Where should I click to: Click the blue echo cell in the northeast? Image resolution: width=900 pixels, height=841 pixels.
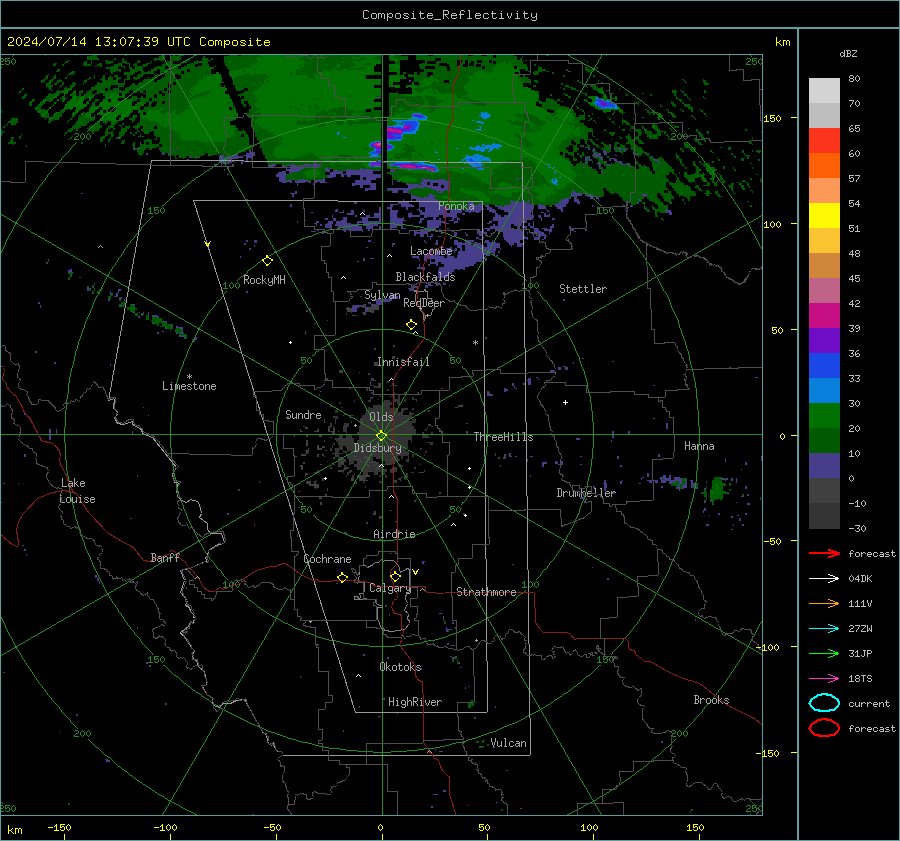pyautogui.click(x=605, y=104)
